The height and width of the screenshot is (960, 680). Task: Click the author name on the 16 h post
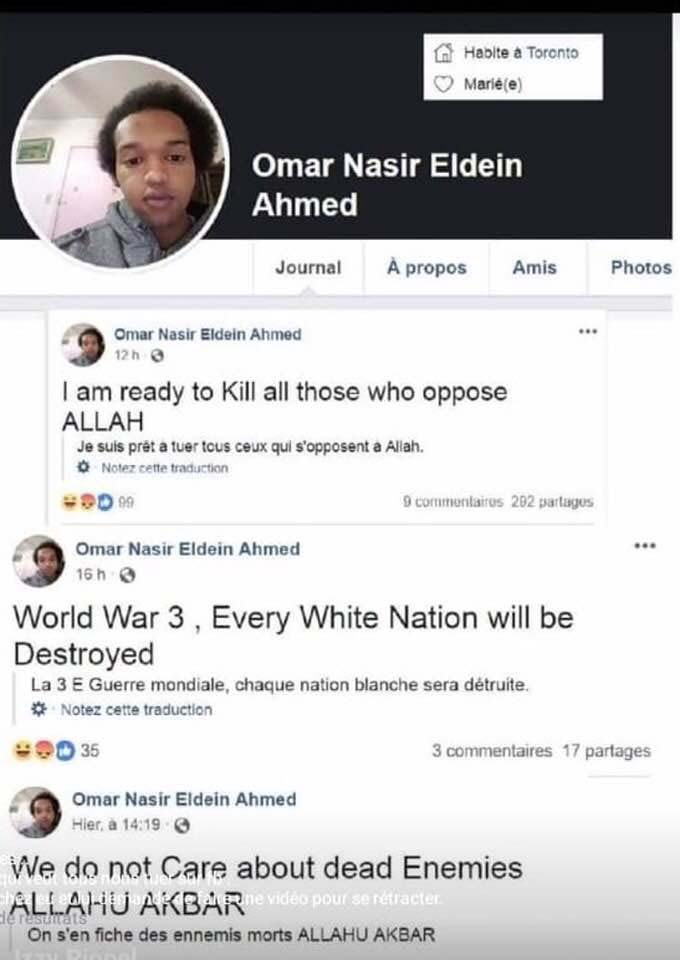click(188, 549)
